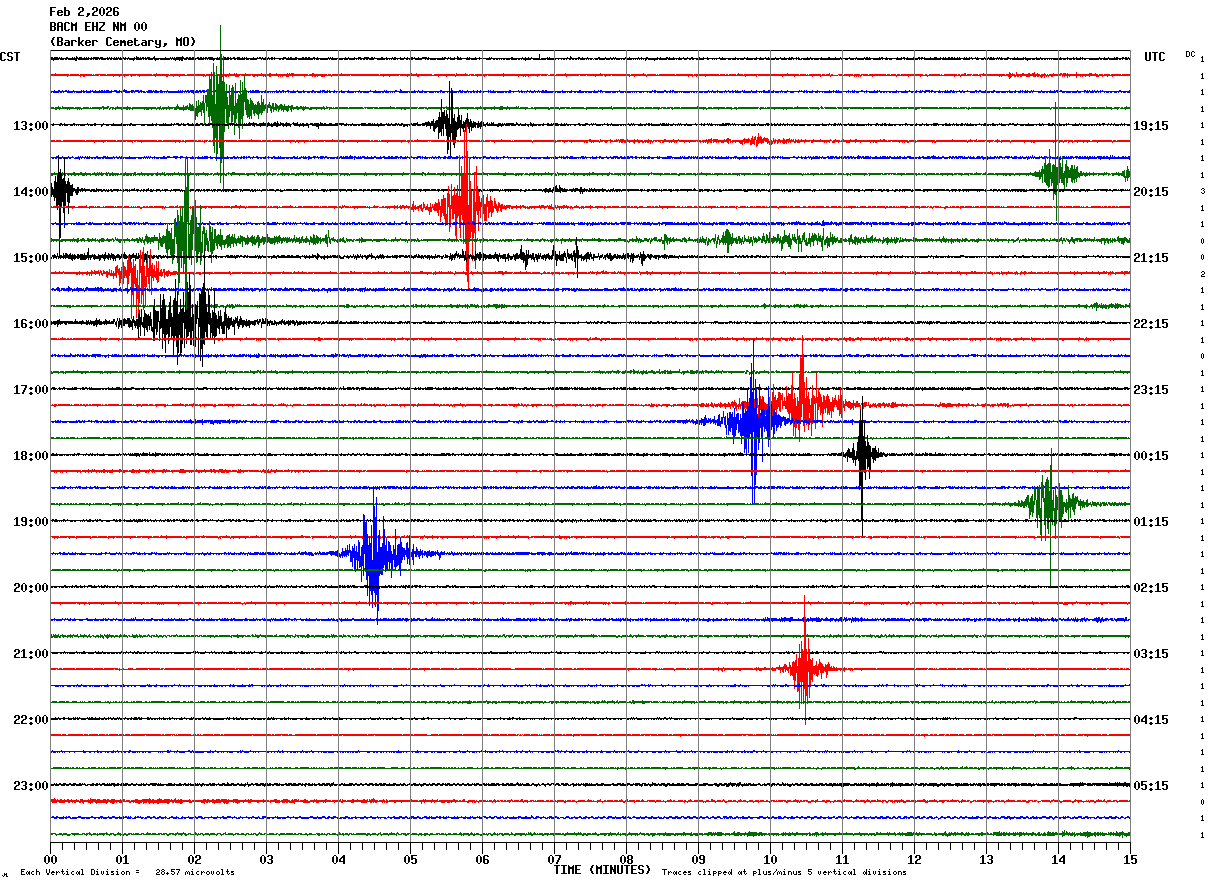Click the 23:00 CST time marker
The image size is (1210, 886).
click(x=30, y=786)
